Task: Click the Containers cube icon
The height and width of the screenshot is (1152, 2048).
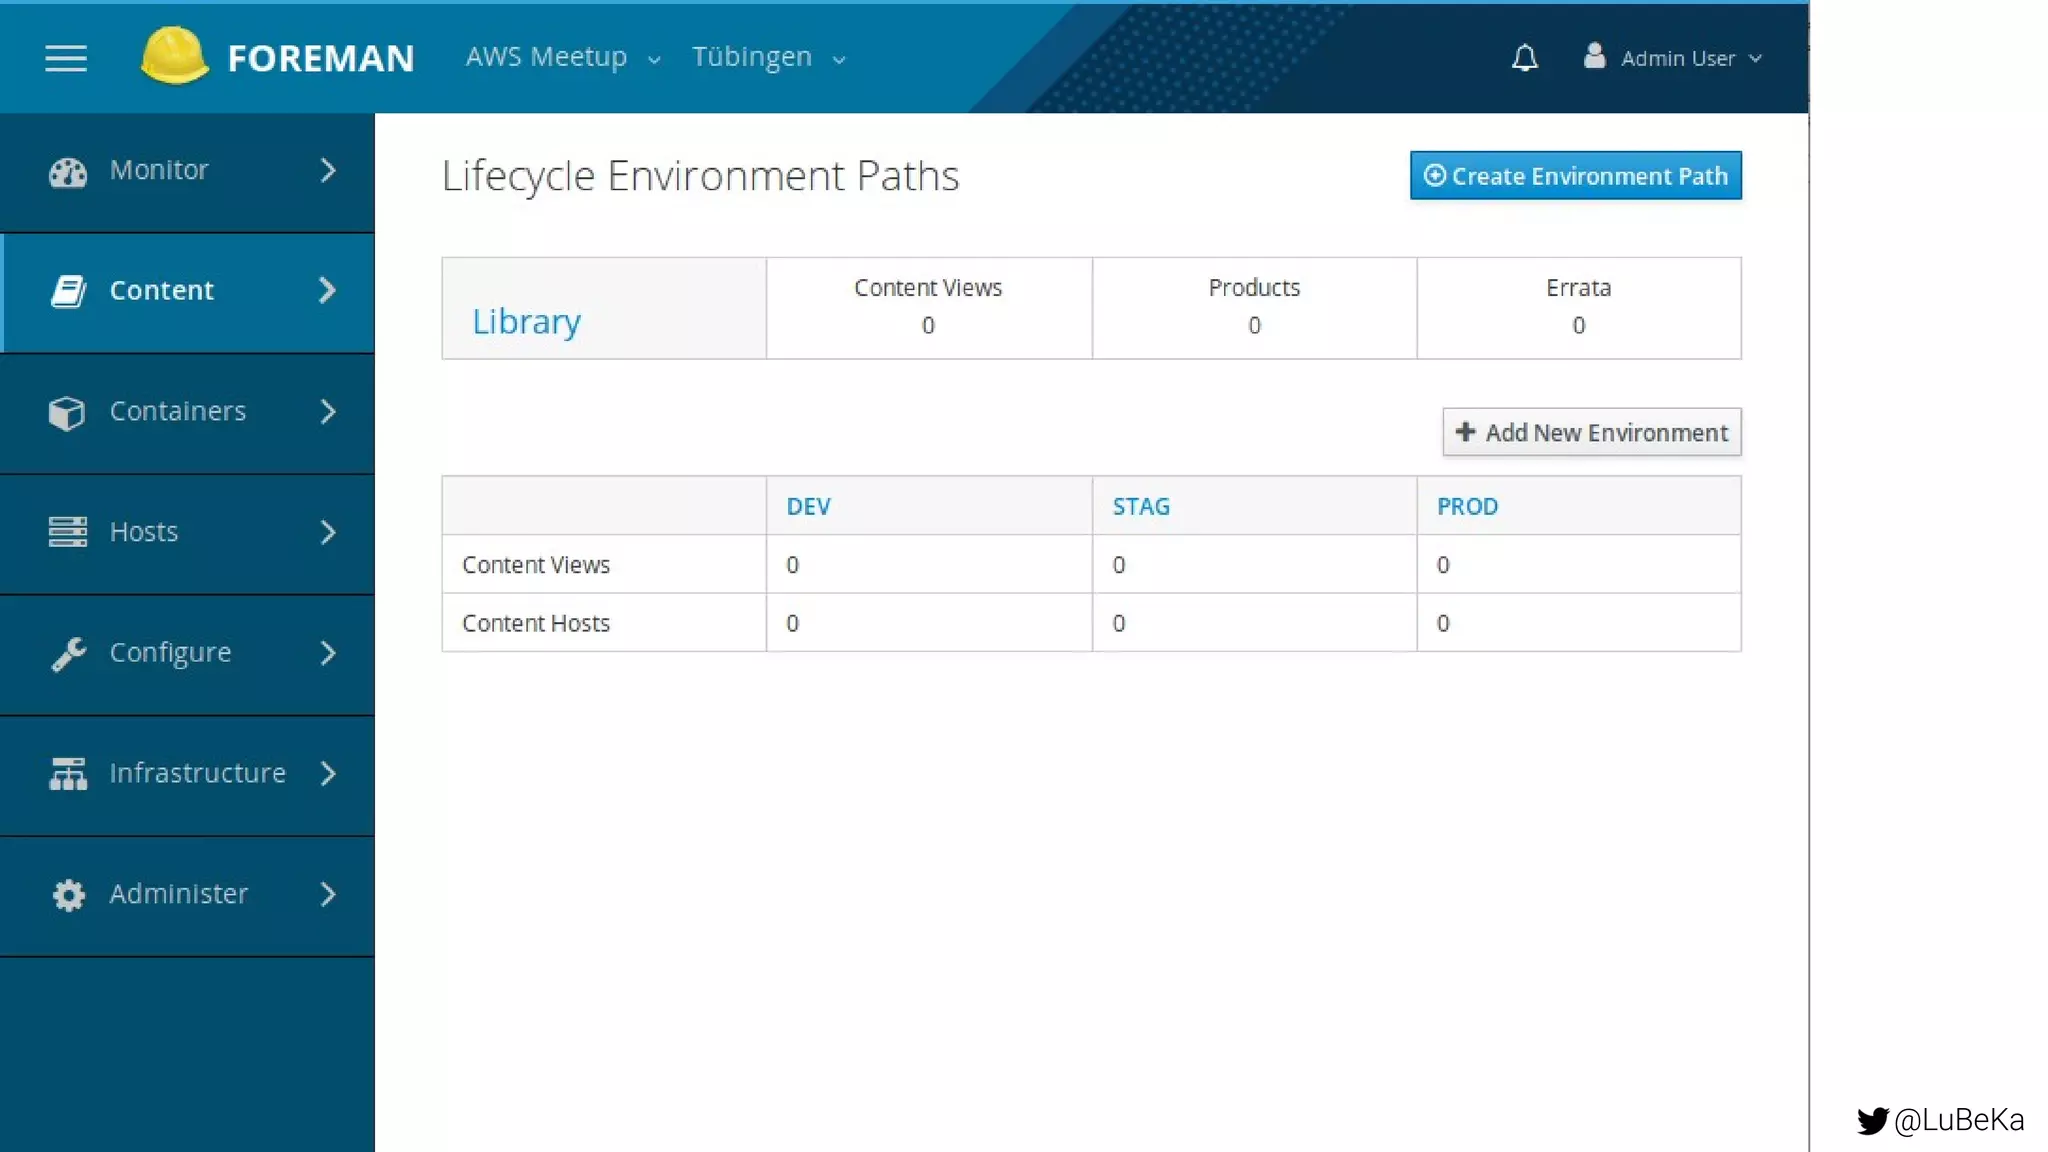Action: tap(67, 412)
